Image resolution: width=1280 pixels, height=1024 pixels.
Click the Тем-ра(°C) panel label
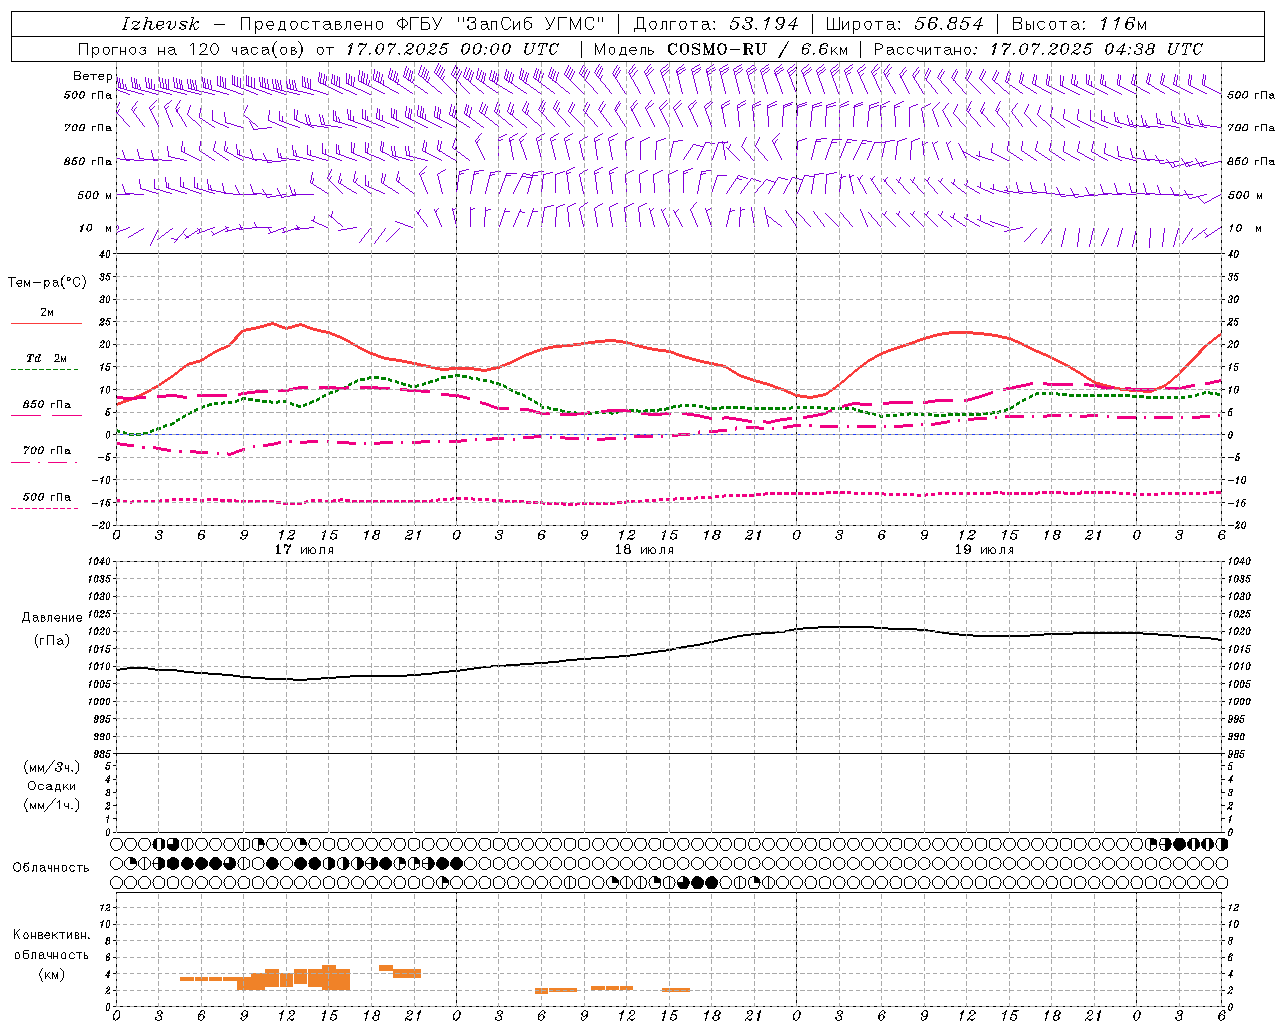click(47, 283)
